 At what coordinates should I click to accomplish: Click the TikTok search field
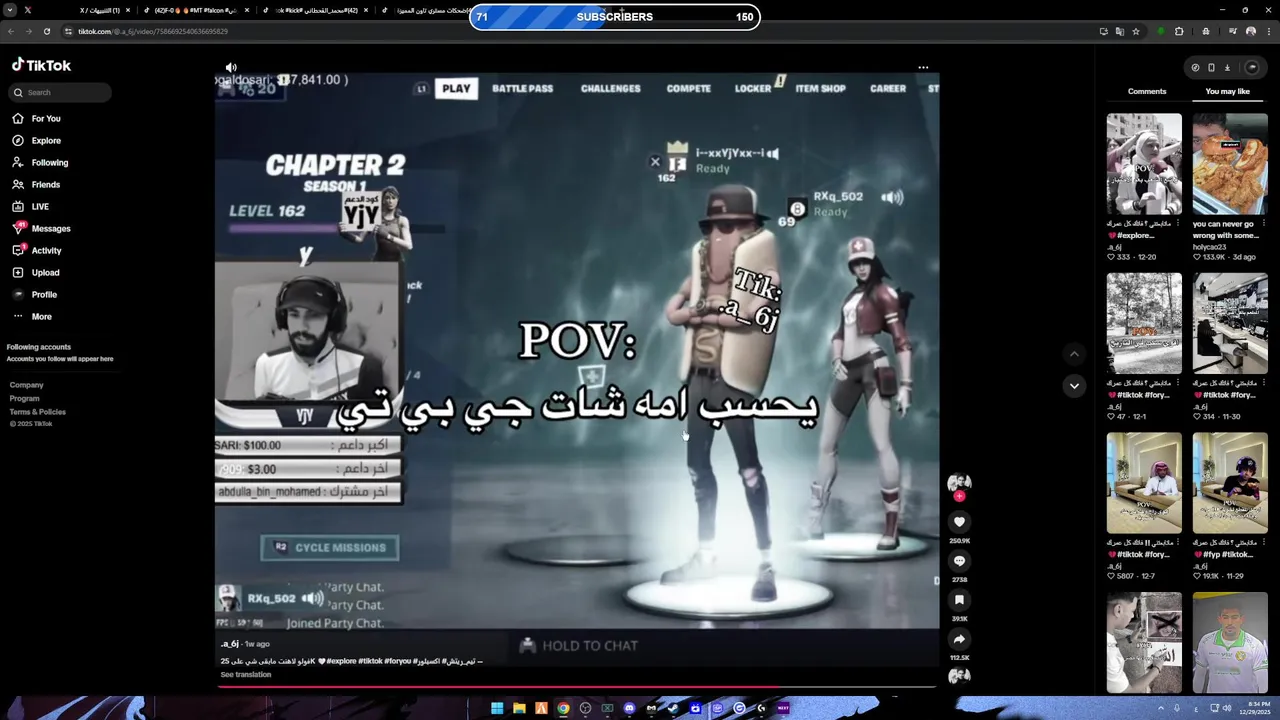(x=60, y=92)
